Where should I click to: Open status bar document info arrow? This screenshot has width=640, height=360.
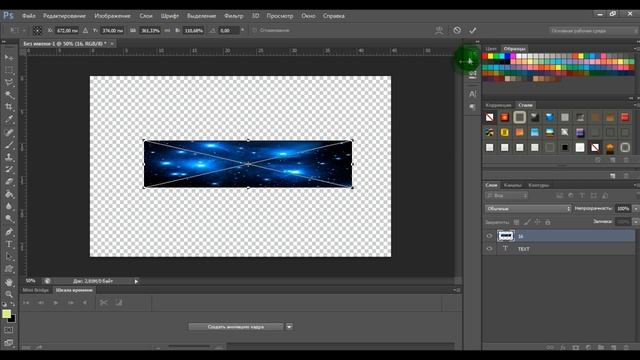136,281
